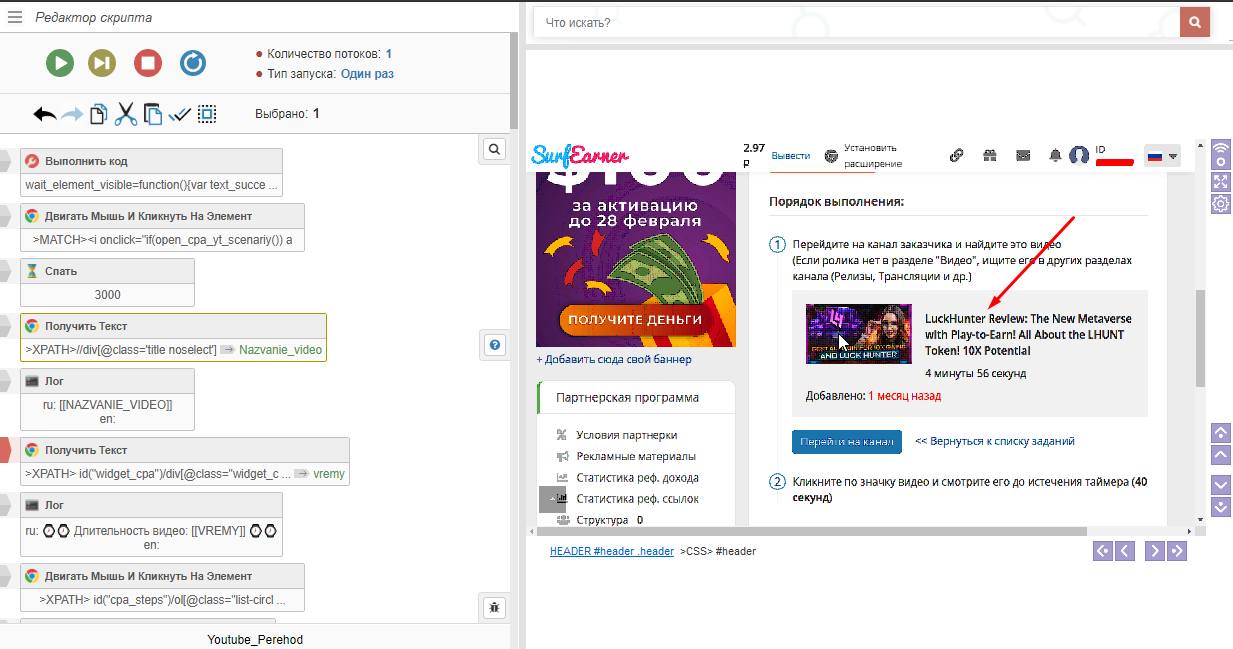Click the undo arrow icon
The width and height of the screenshot is (1233, 649).
tap(45, 114)
